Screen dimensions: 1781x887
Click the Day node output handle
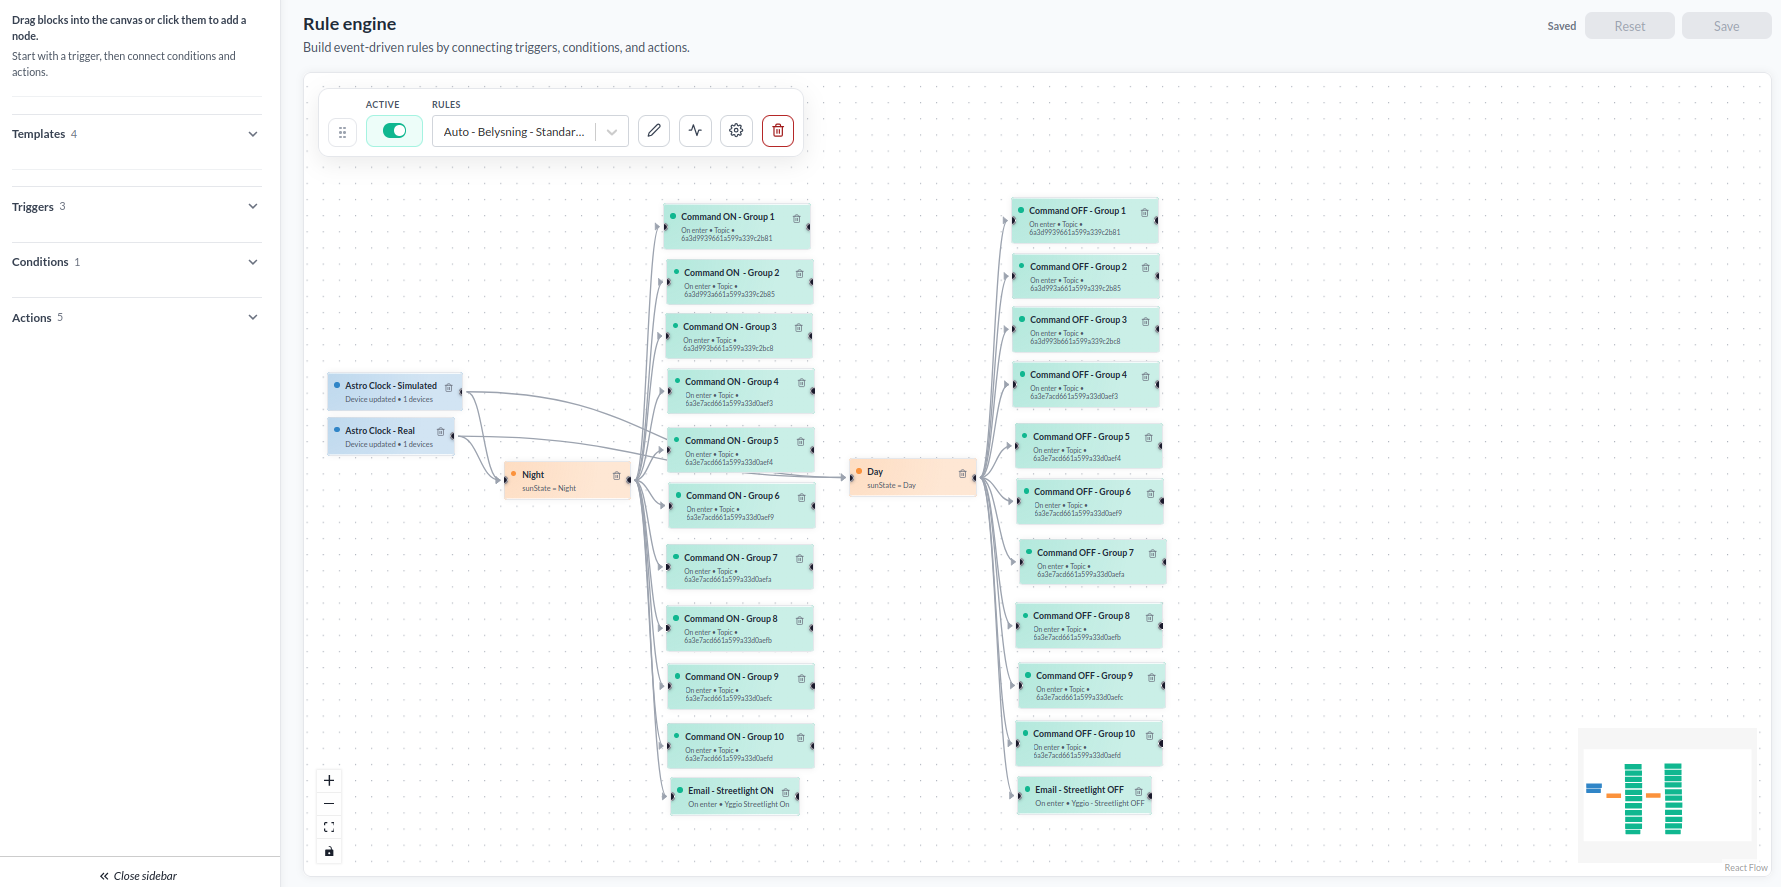click(976, 477)
